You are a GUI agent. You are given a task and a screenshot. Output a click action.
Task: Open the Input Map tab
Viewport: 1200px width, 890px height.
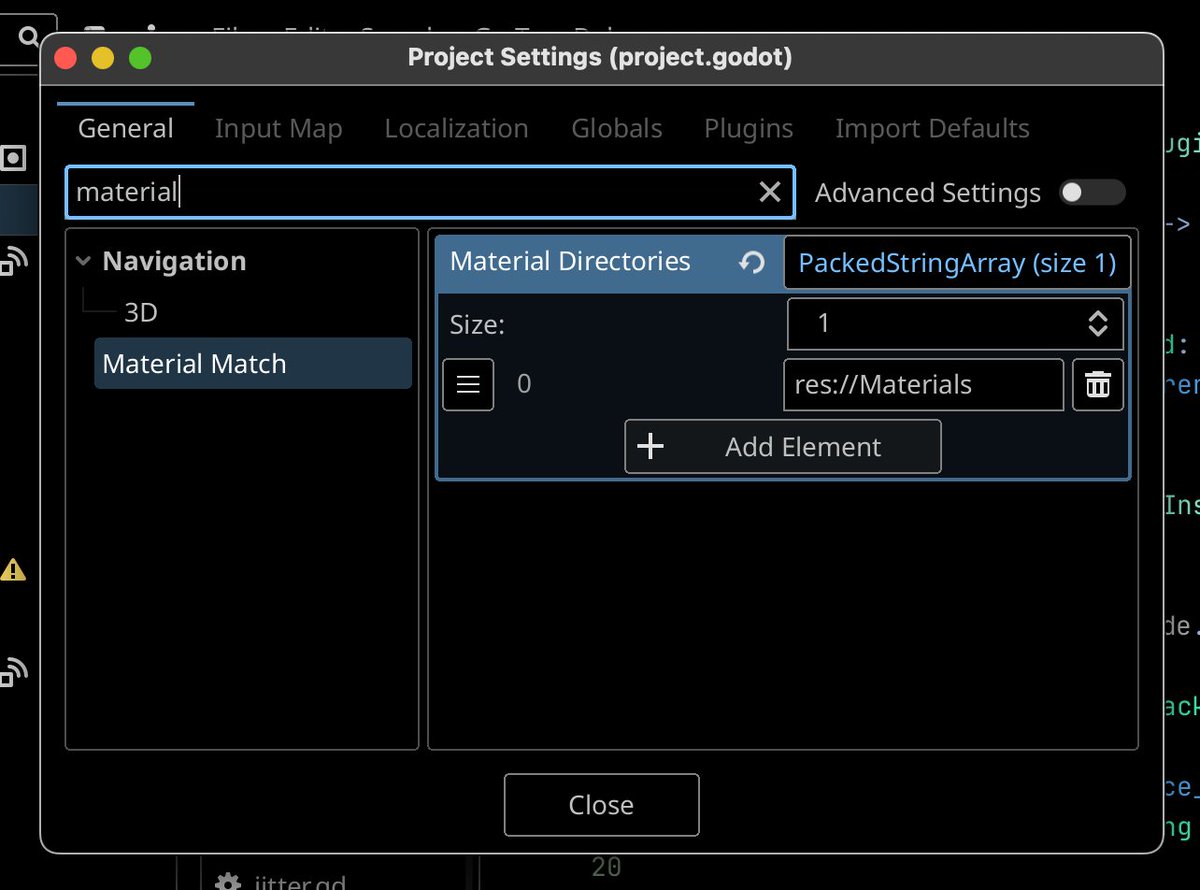click(278, 128)
